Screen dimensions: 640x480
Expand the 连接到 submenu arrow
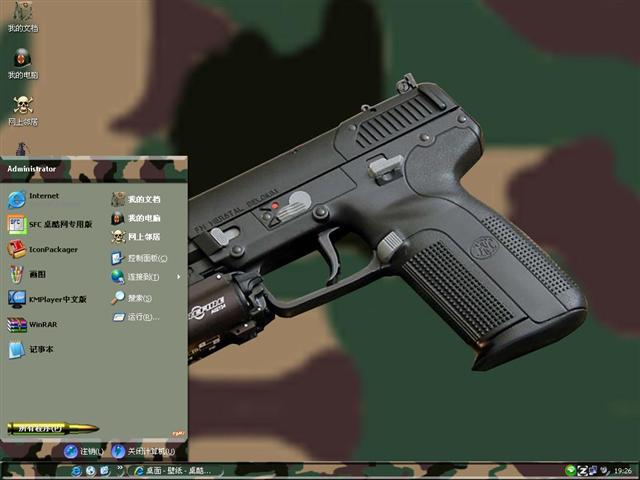point(178,277)
